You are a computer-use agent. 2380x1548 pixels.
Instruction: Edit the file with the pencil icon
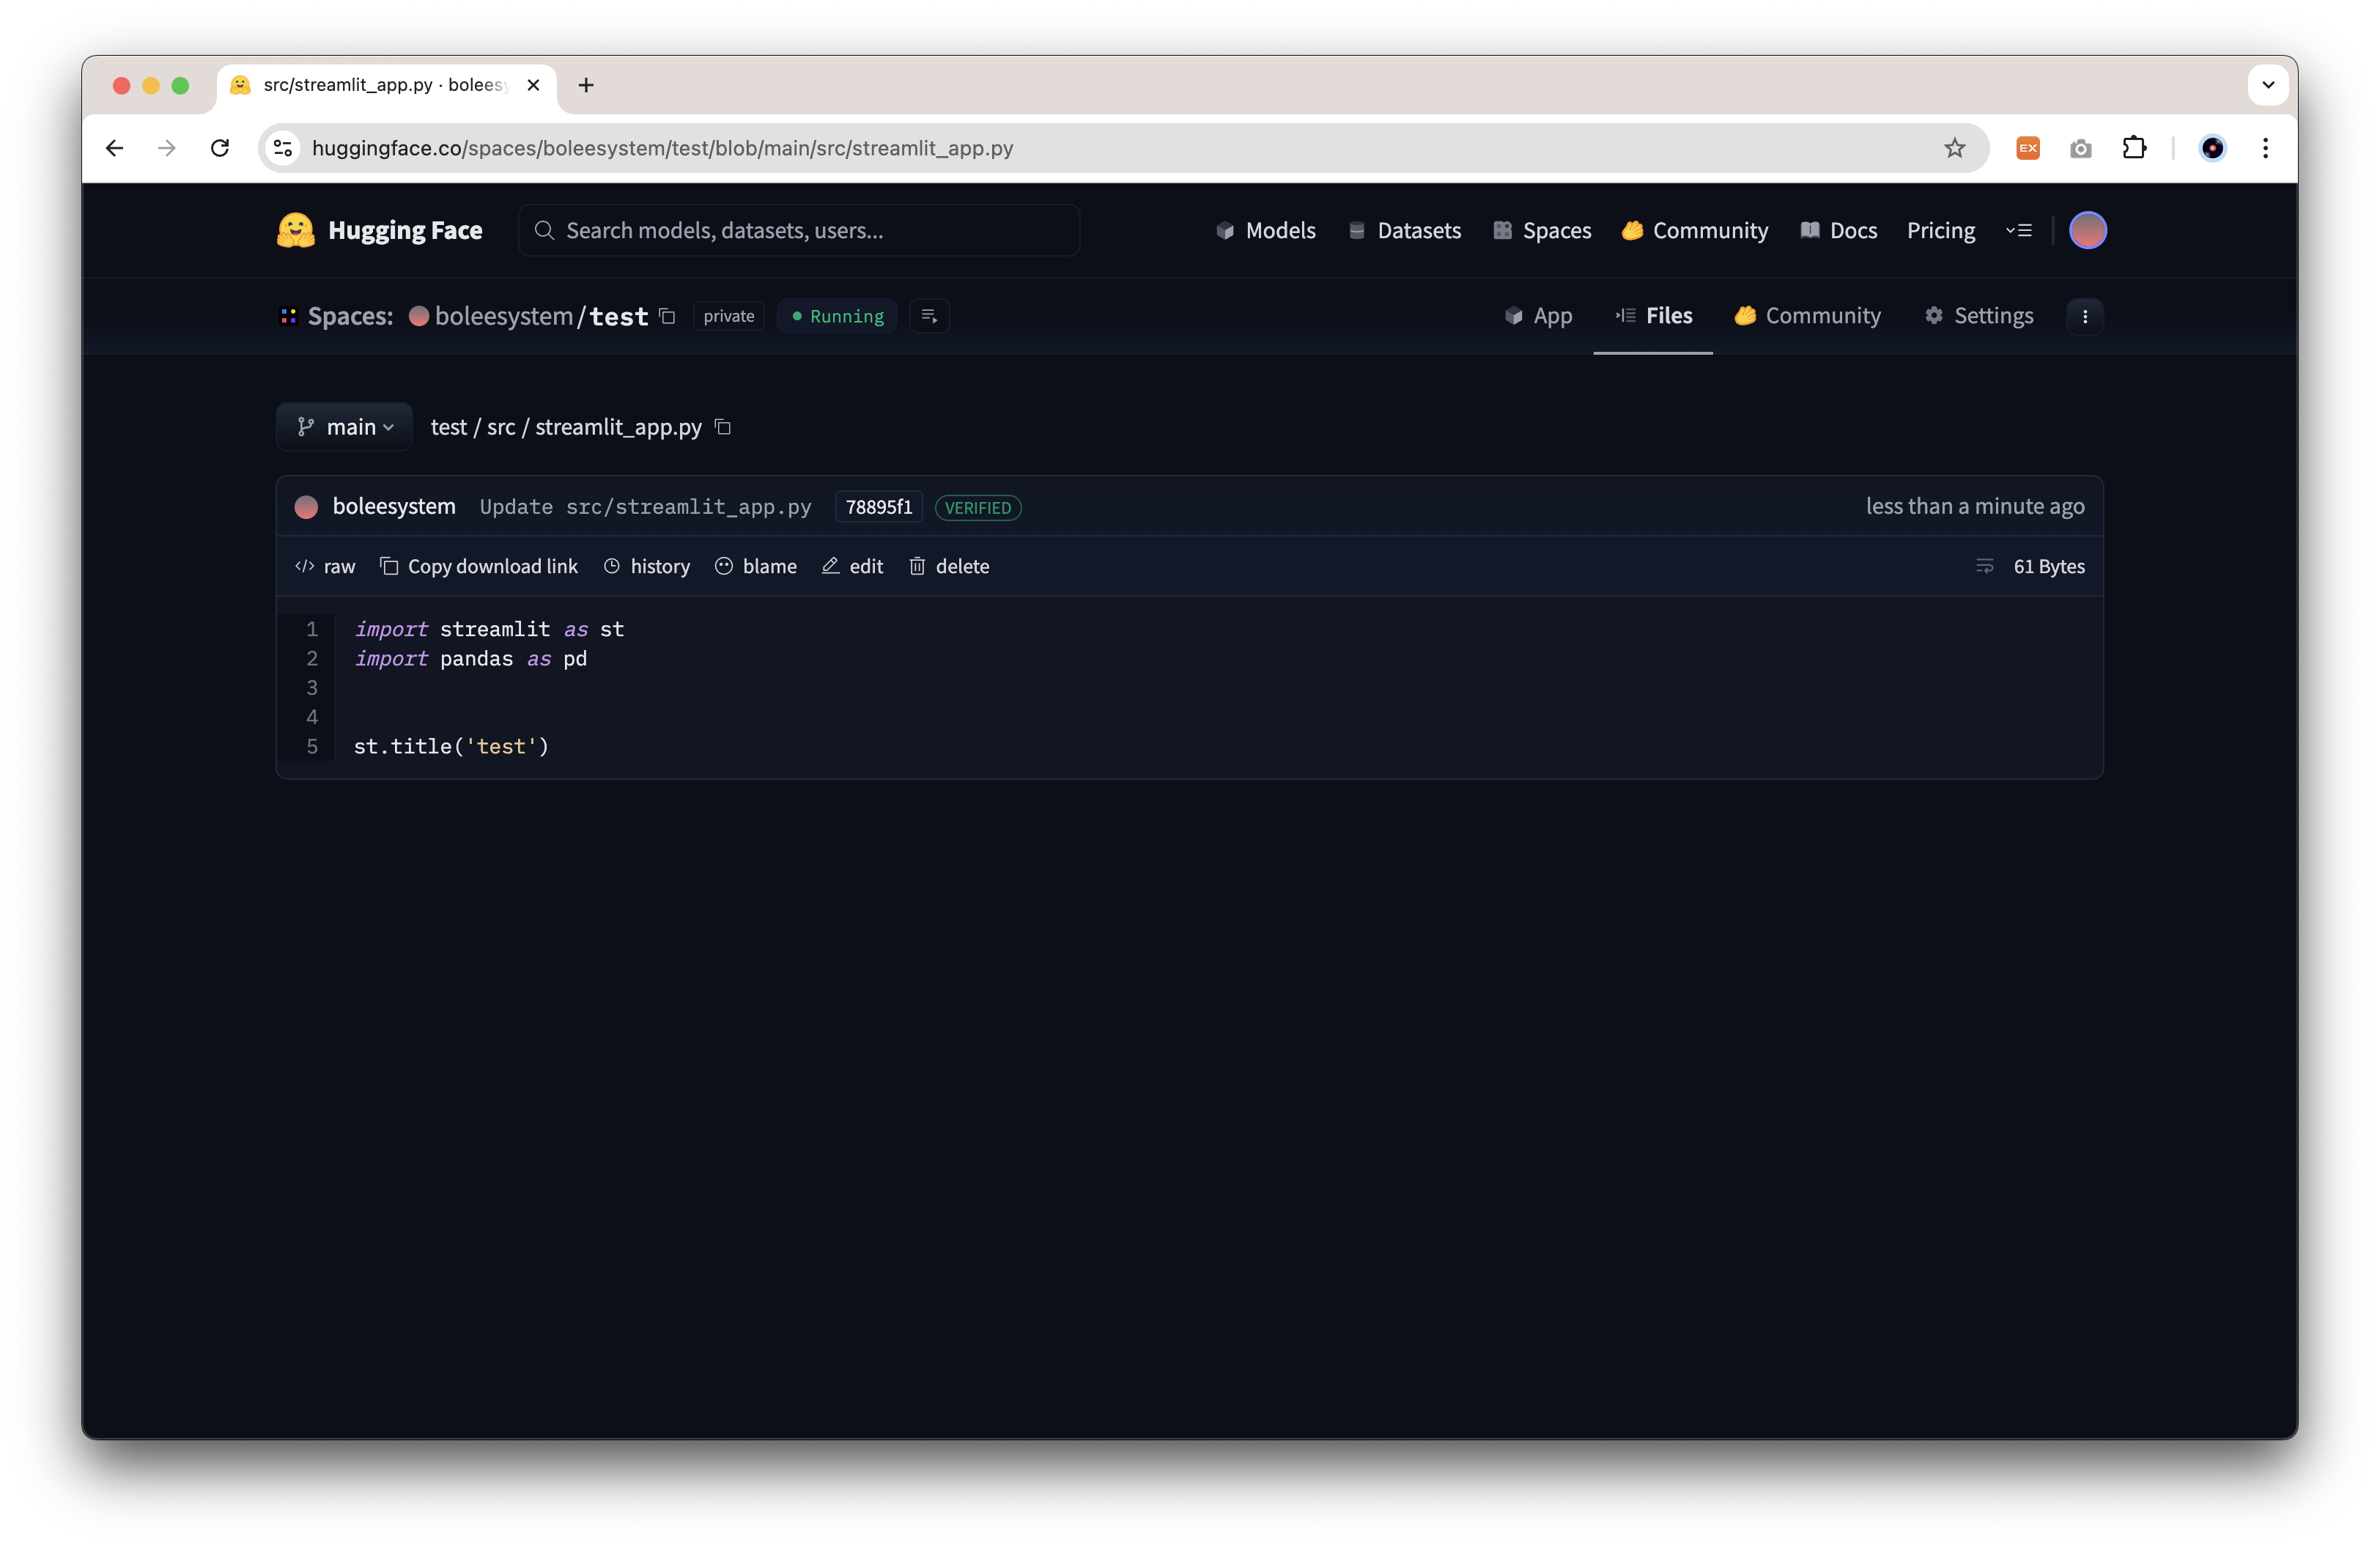(853, 566)
